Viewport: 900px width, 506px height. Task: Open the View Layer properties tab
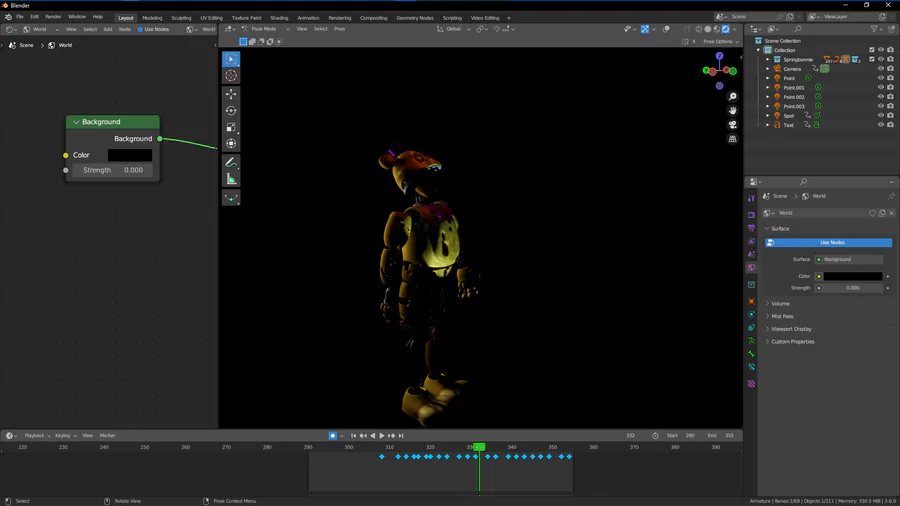[x=751, y=241]
